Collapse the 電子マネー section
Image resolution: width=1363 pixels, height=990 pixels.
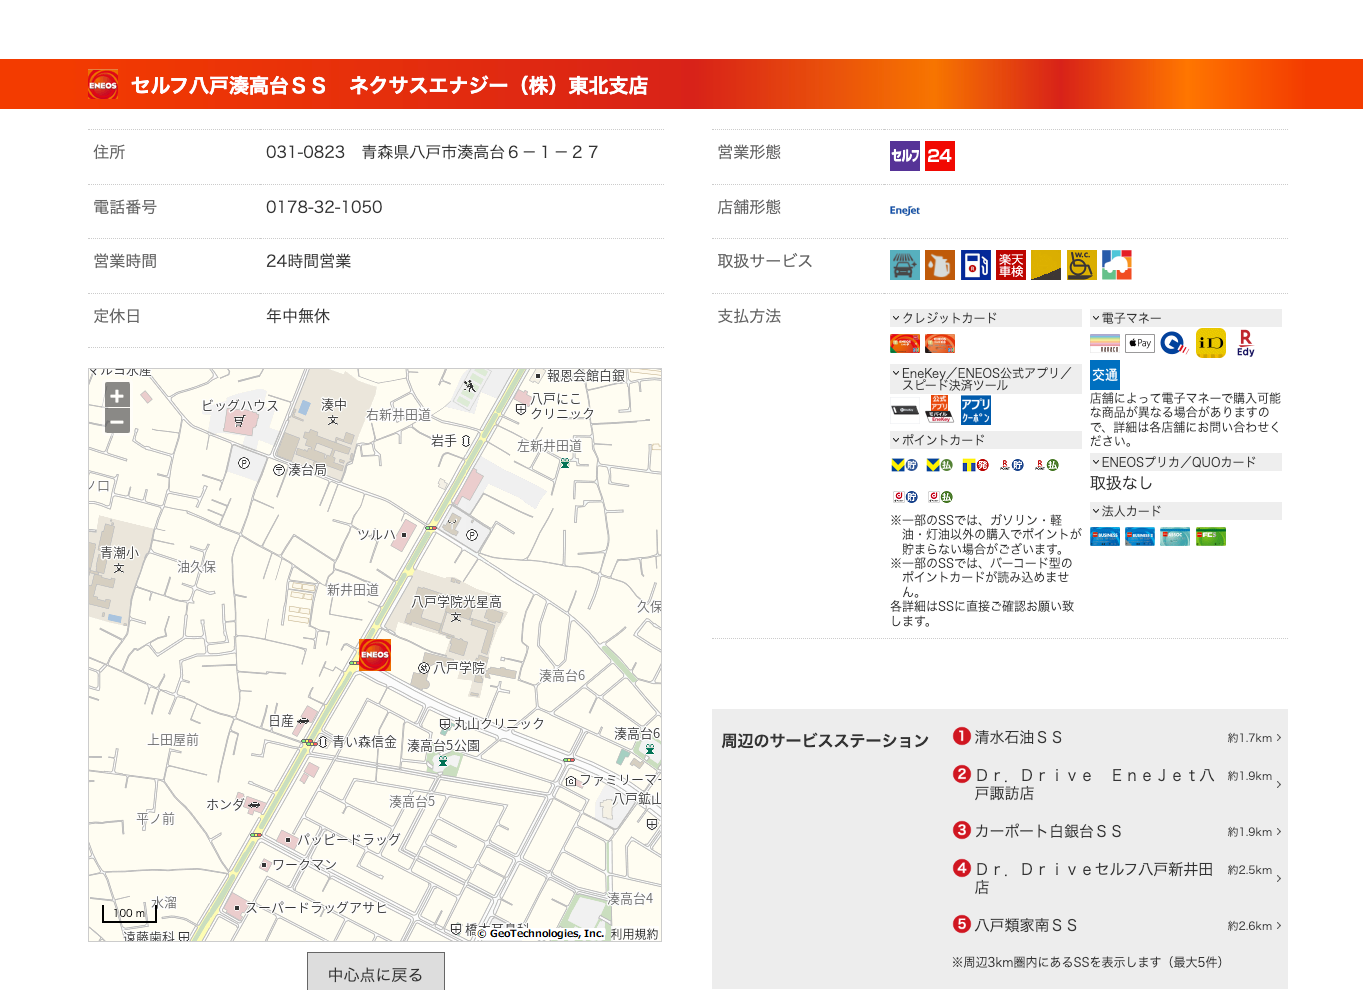1186,318
